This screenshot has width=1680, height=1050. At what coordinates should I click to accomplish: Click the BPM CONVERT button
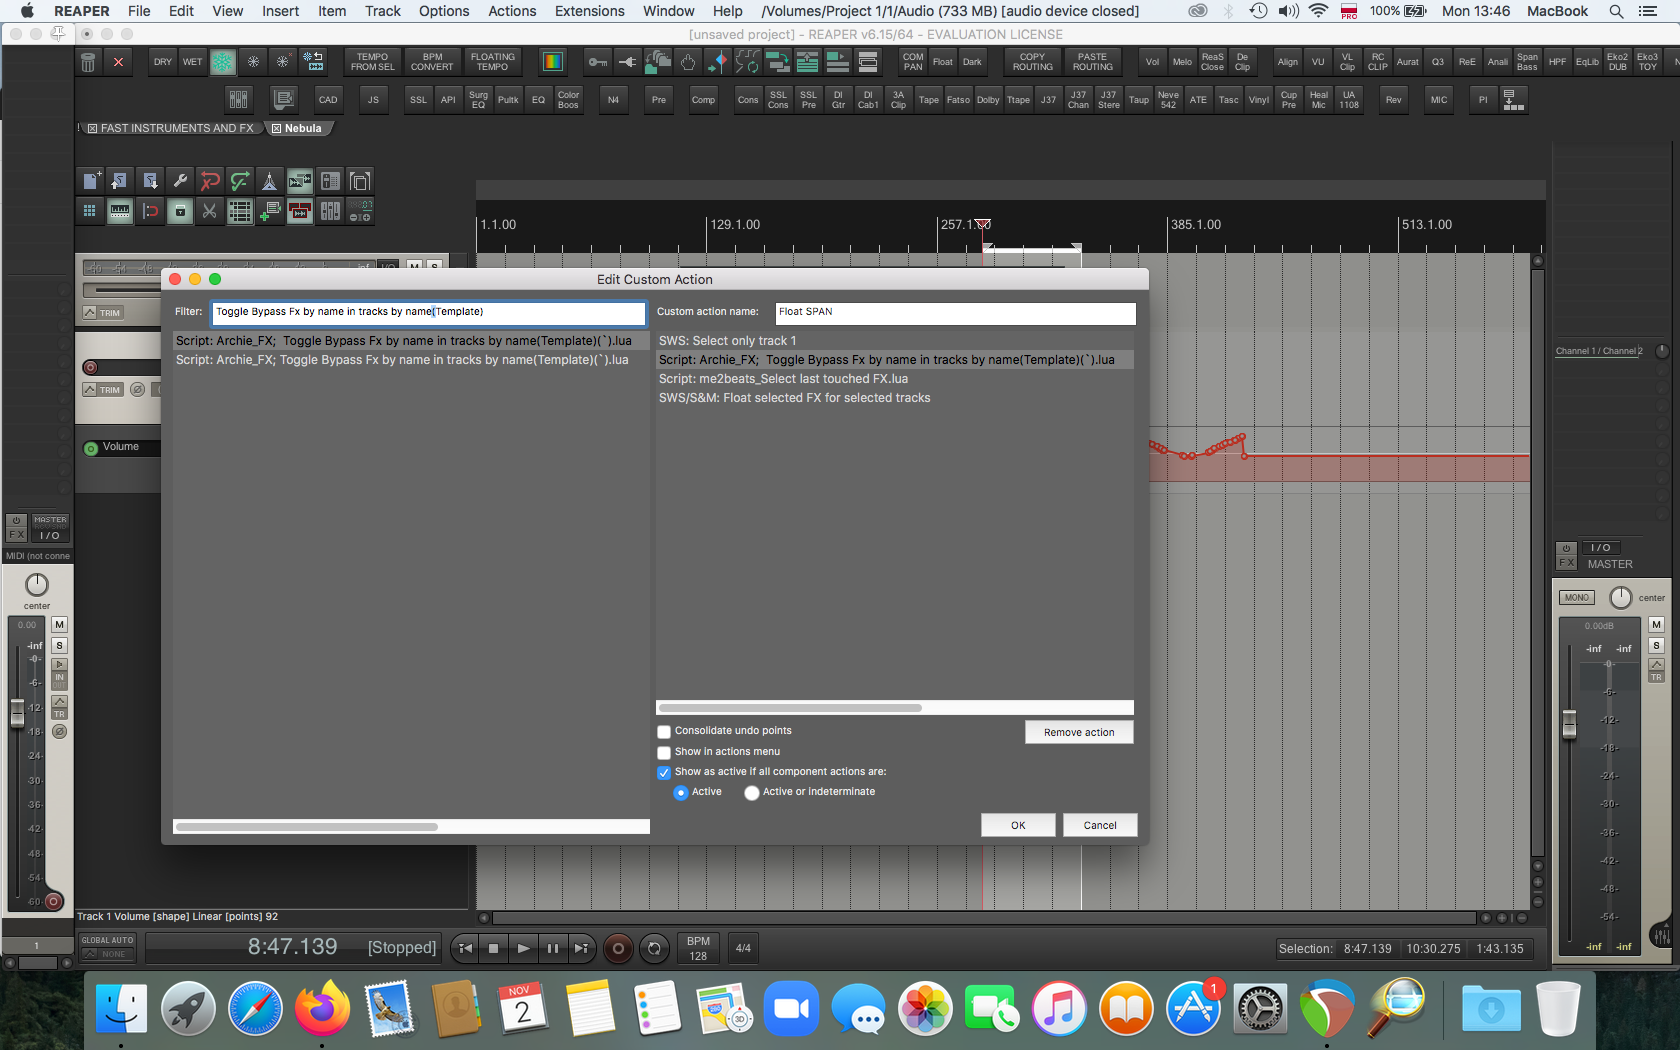tap(432, 62)
